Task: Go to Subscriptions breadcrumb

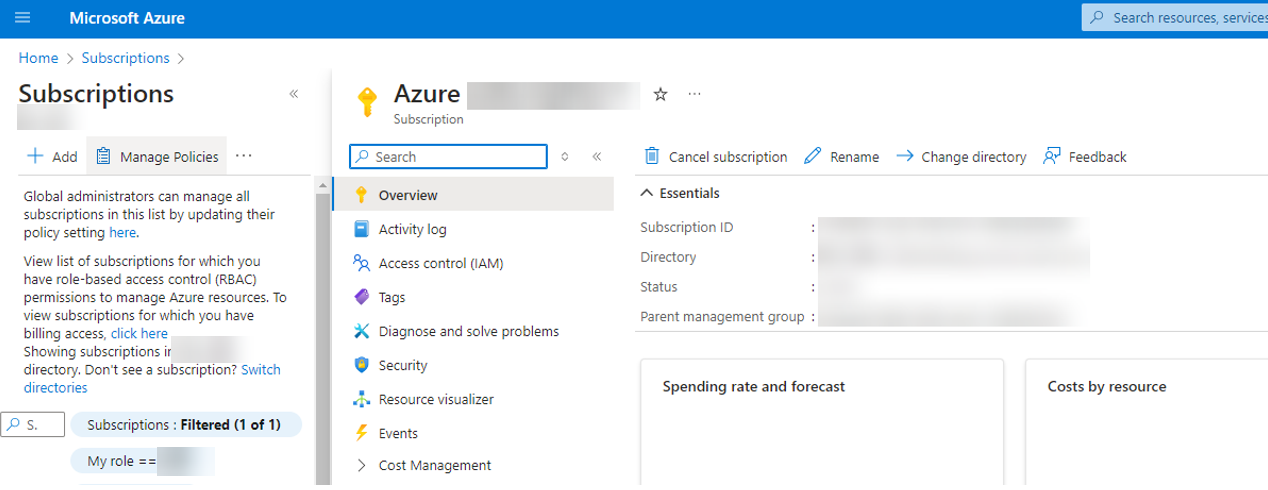Action: coord(125,58)
